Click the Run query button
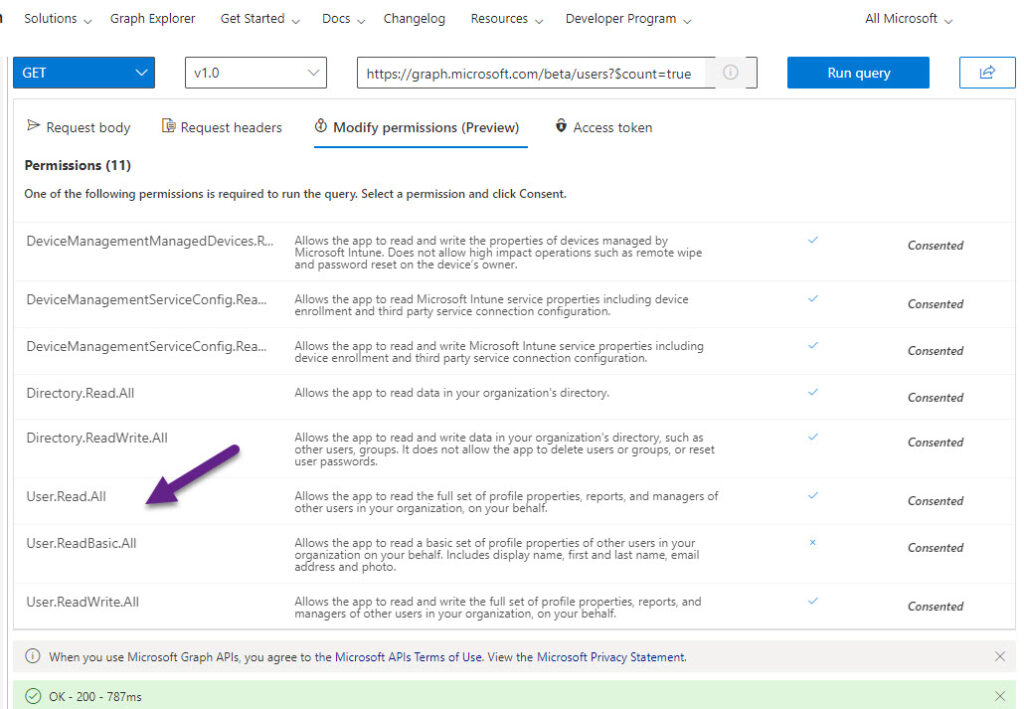This screenshot has height=709, width=1024. (858, 72)
